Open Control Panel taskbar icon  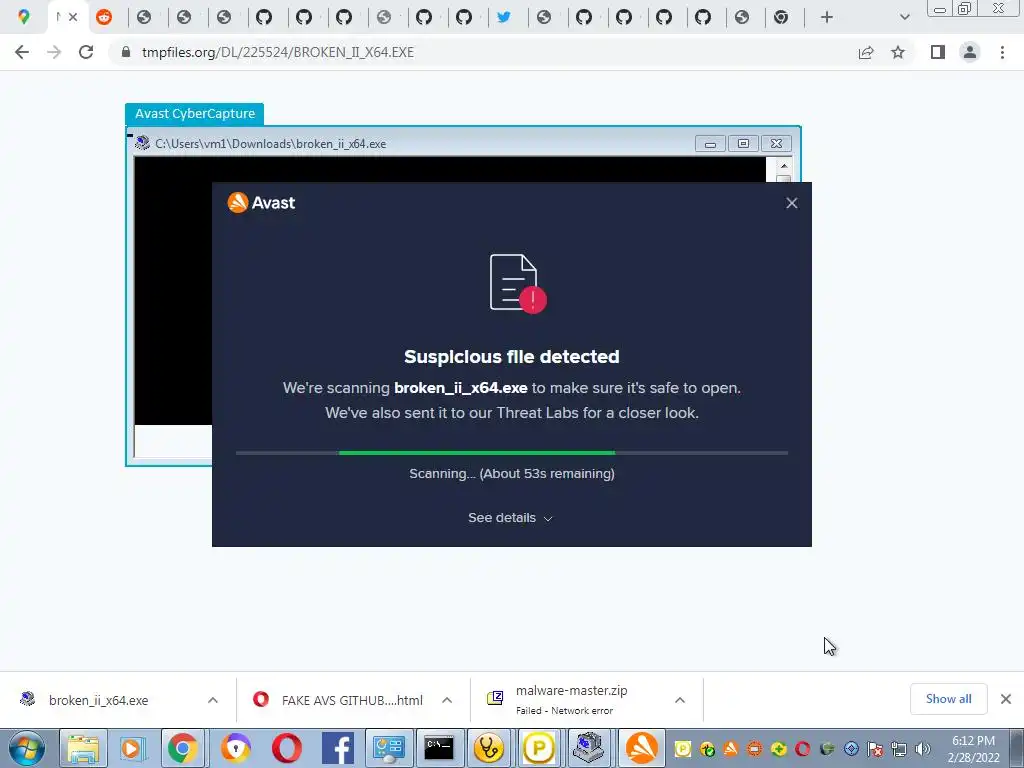[x=389, y=748]
